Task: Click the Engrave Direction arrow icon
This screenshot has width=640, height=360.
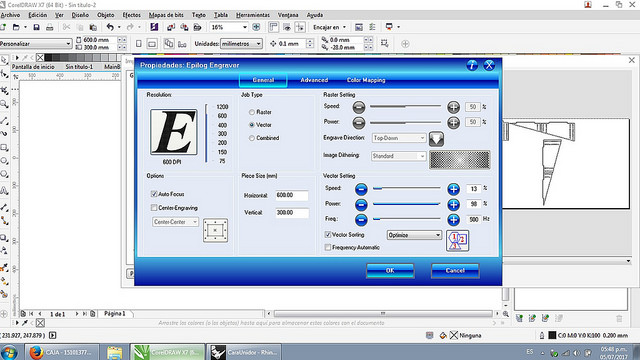Action: [x=436, y=139]
